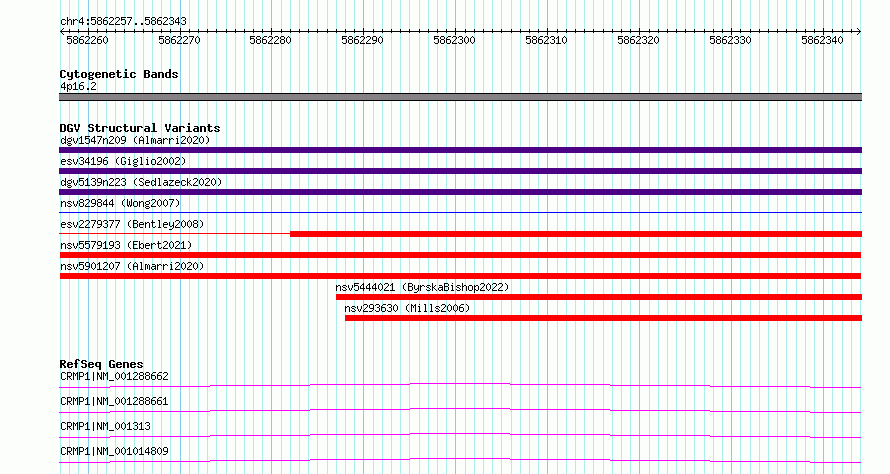Click the red bar of nsv5444021
890x474 pixels.
coord(599,297)
